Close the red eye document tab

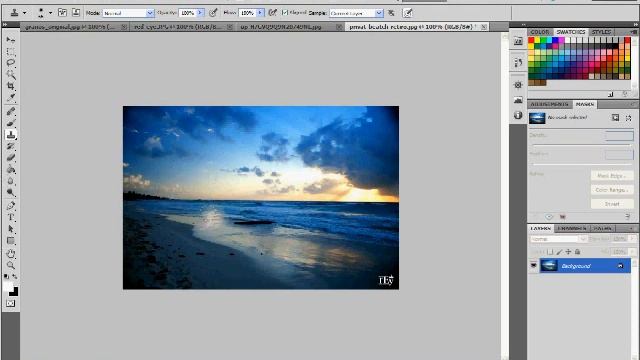[x=230, y=27]
